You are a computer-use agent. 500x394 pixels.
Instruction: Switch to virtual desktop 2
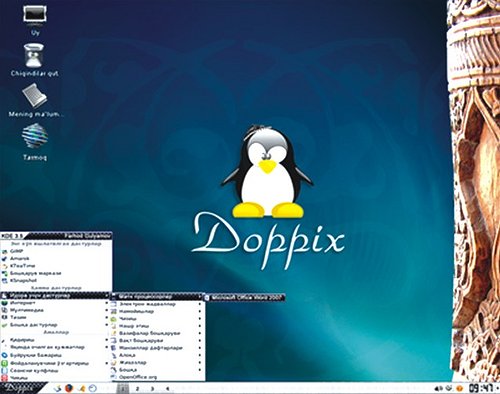(137, 389)
